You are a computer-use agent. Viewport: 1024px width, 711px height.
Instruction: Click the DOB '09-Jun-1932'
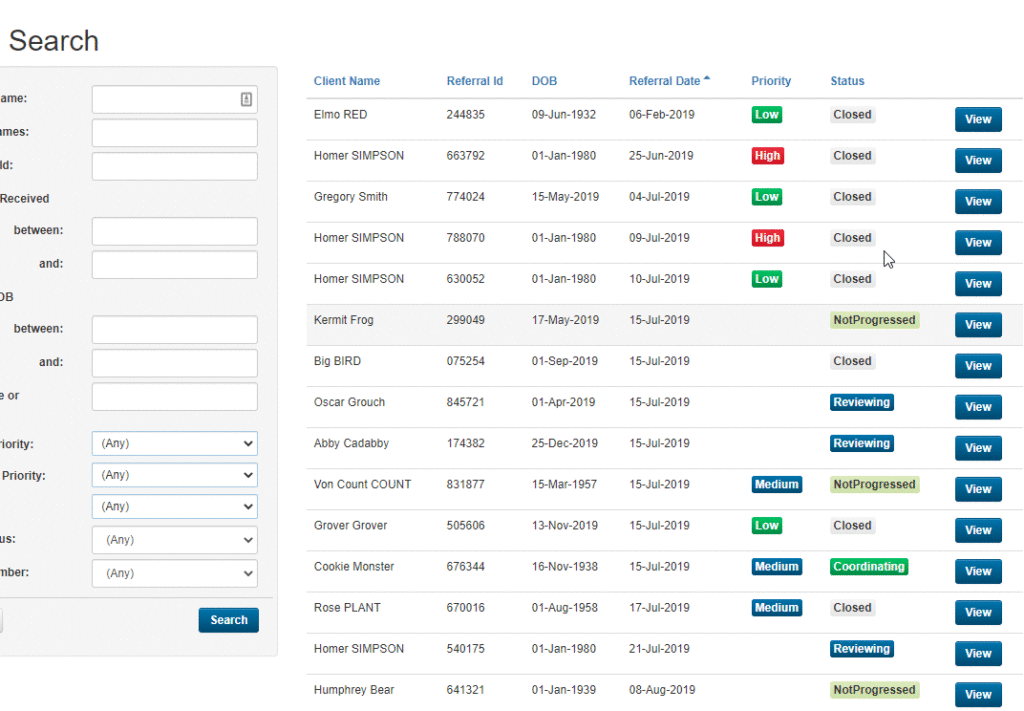click(564, 115)
